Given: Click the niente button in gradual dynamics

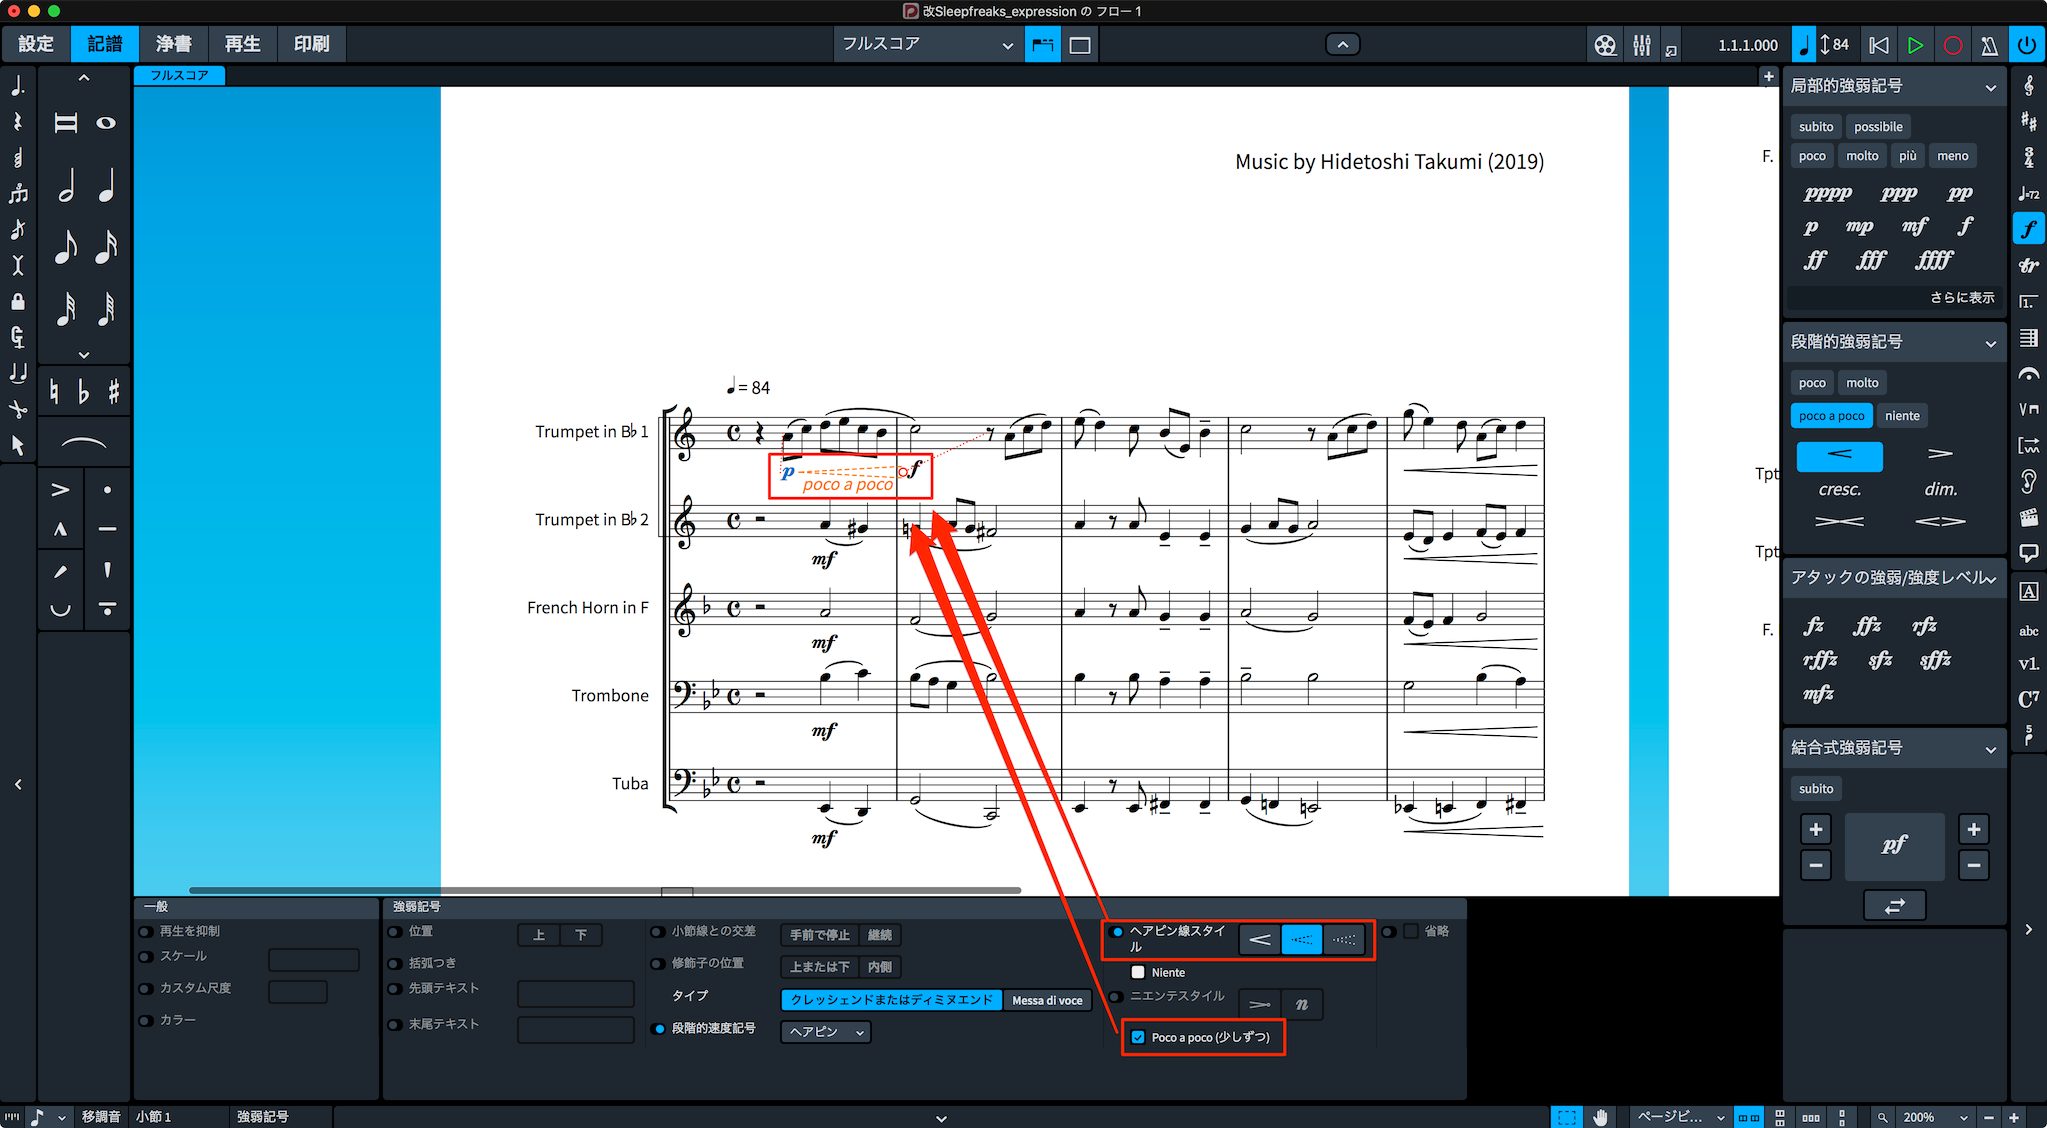Looking at the screenshot, I should (x=1902, y=416).
